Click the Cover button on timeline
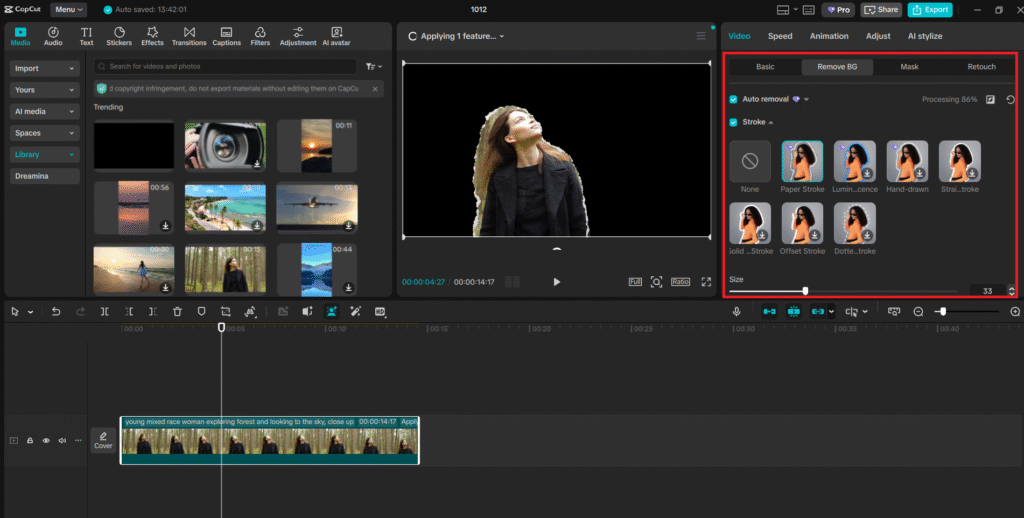The height and width of the screenshot is (518, 1024). click(103, 440)
